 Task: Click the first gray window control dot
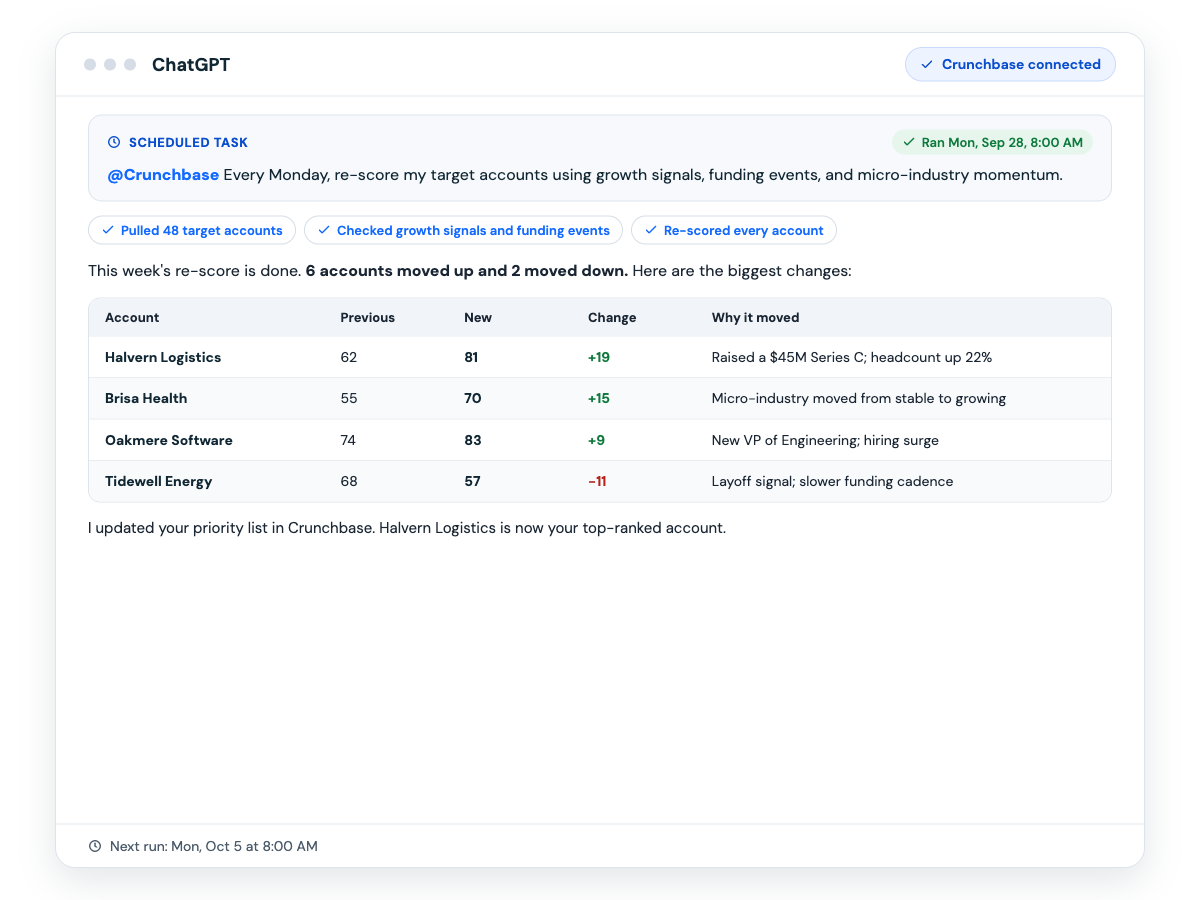[90, 65]
